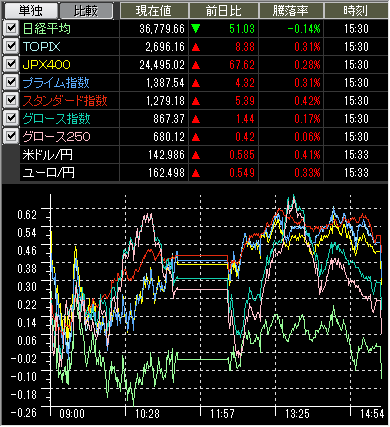Uncheck the 日経平均 checkbox

11,28
